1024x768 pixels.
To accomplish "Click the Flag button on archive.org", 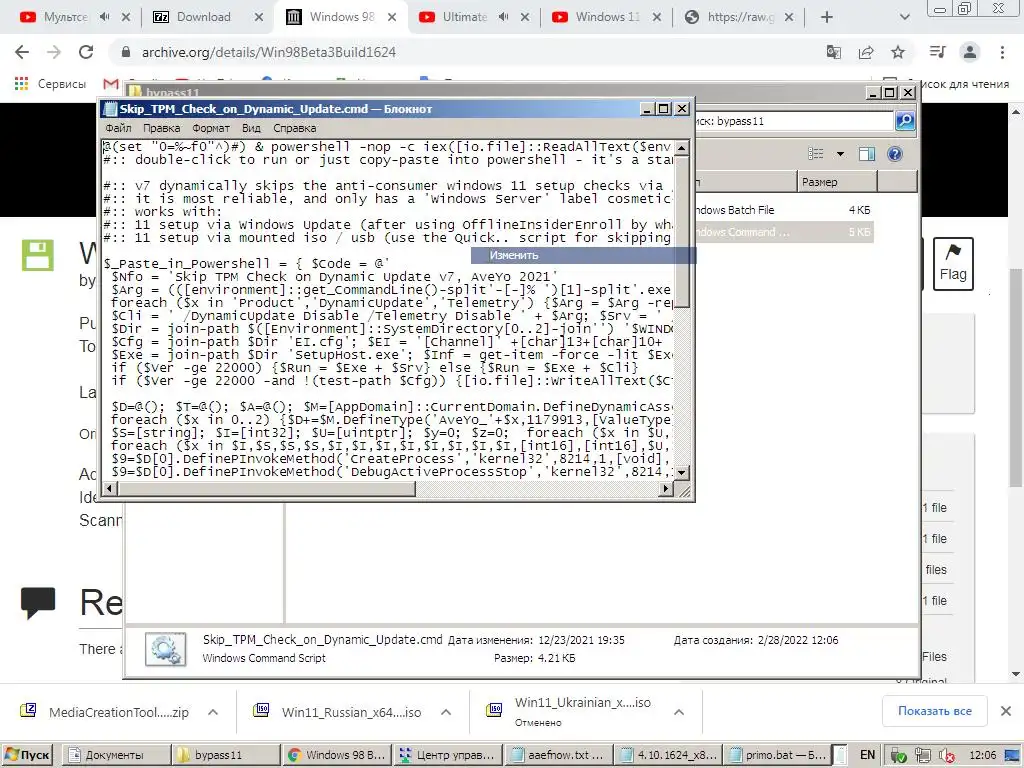I will [953, 264].
